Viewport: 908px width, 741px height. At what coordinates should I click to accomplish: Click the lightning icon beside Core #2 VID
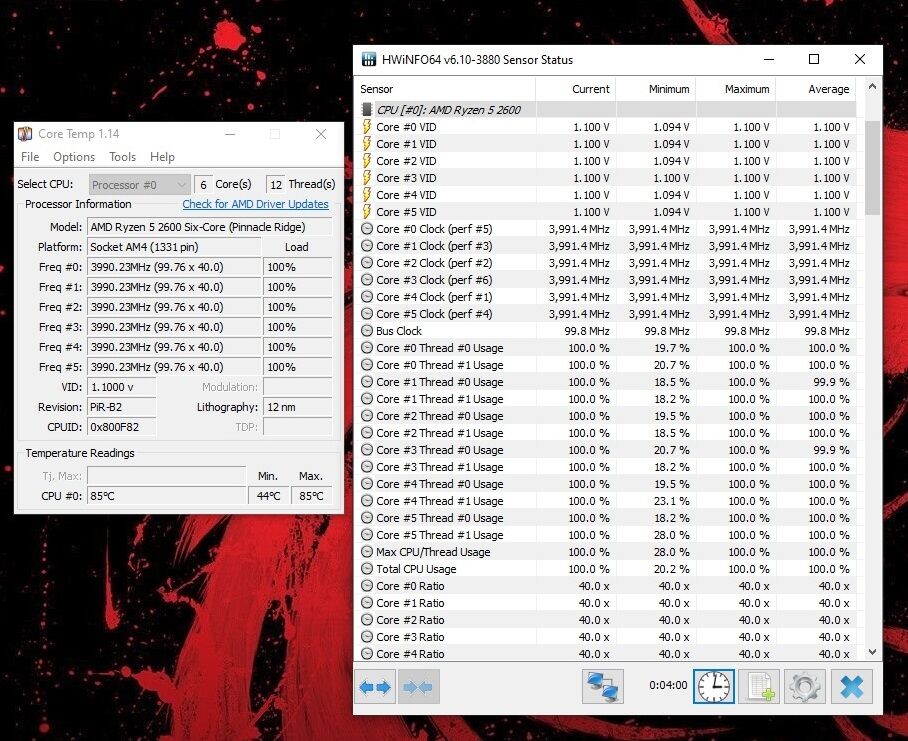(367, 161)
